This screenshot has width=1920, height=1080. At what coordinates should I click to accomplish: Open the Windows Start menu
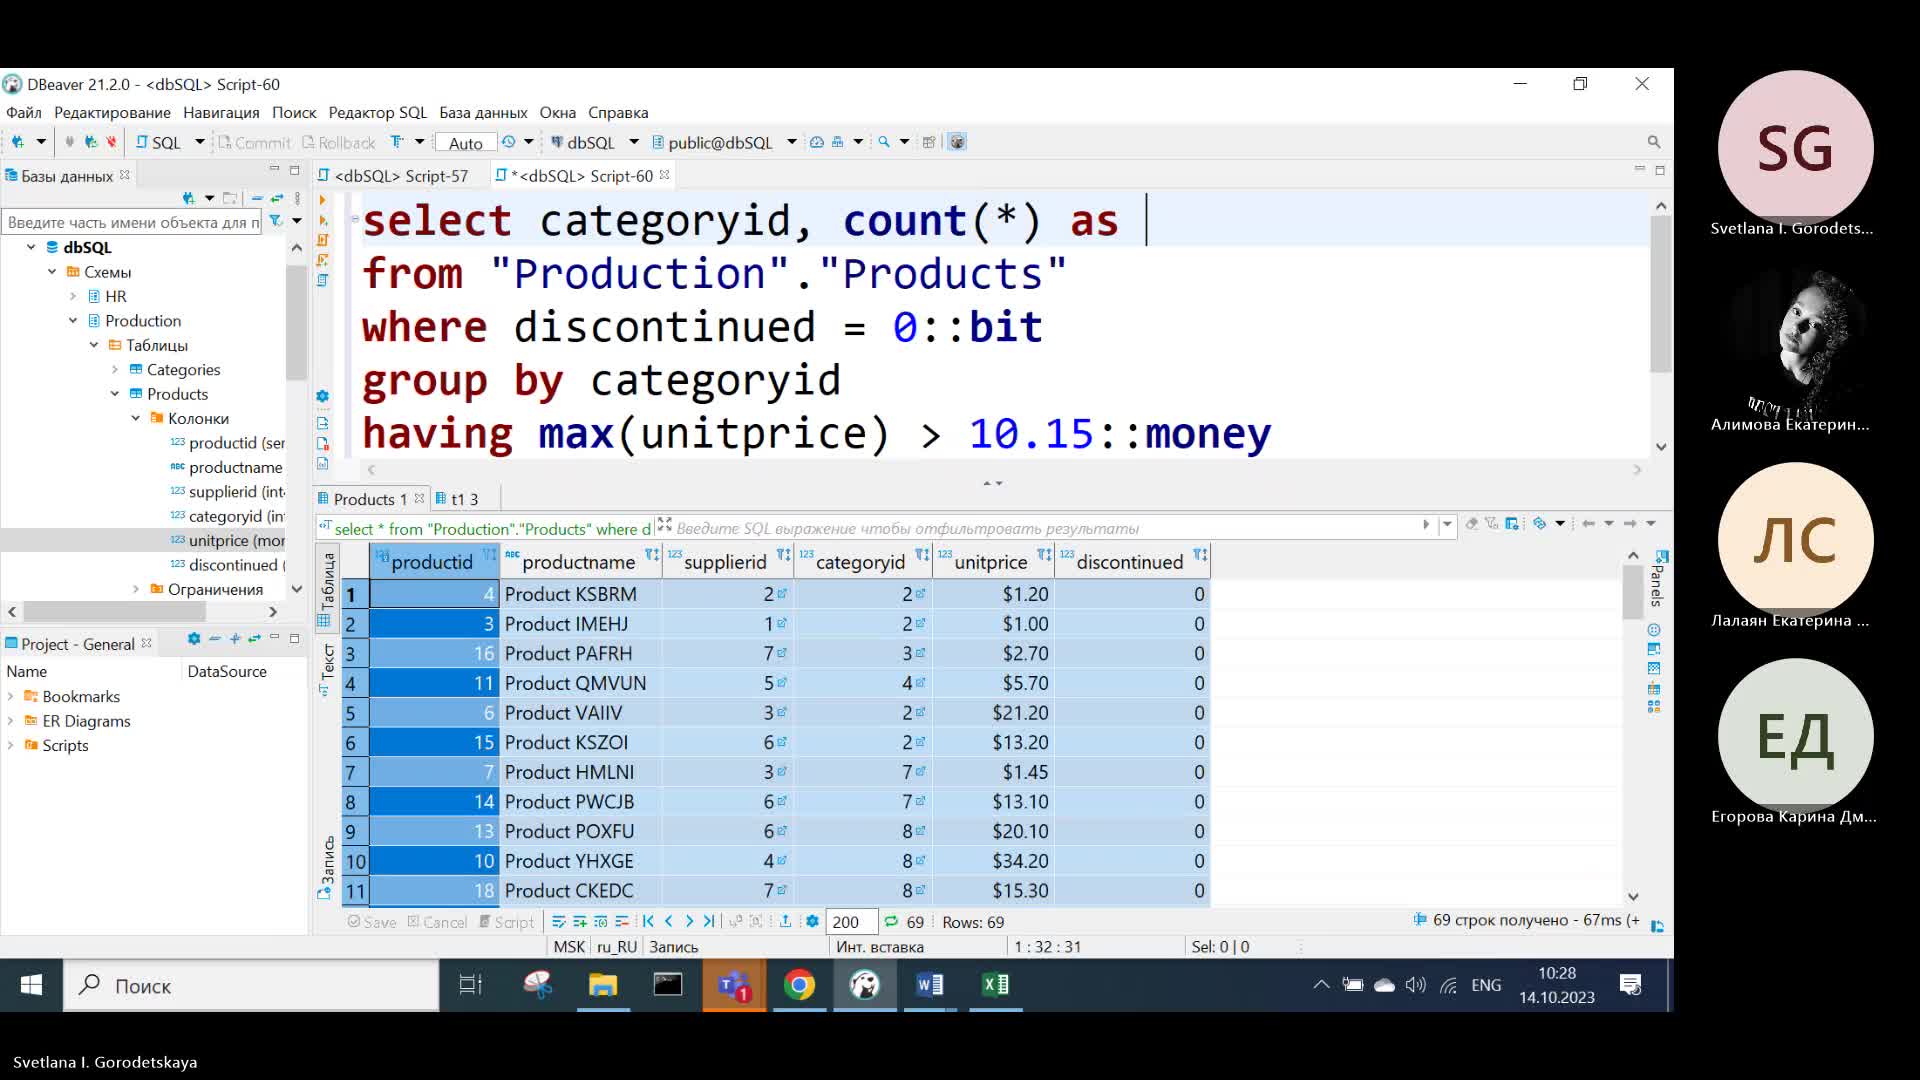pyautogui.click(x=31, y=985)
